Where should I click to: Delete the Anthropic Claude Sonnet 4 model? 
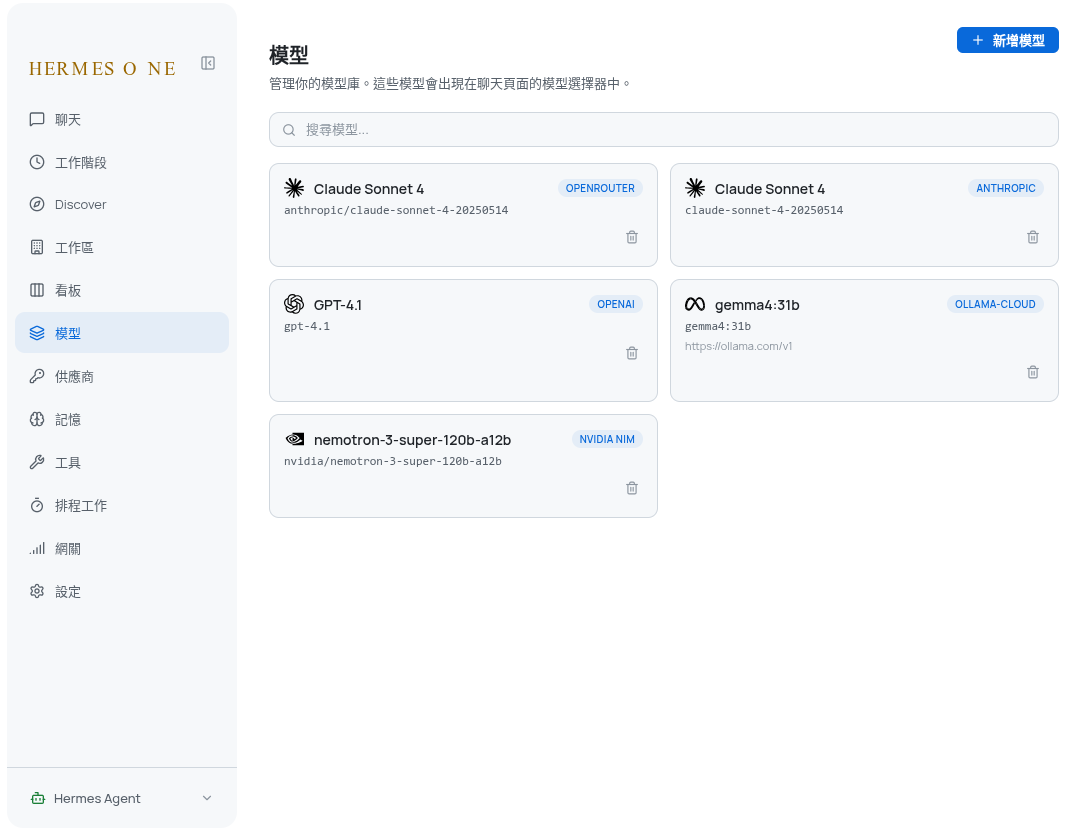[x=1033, y=237]
